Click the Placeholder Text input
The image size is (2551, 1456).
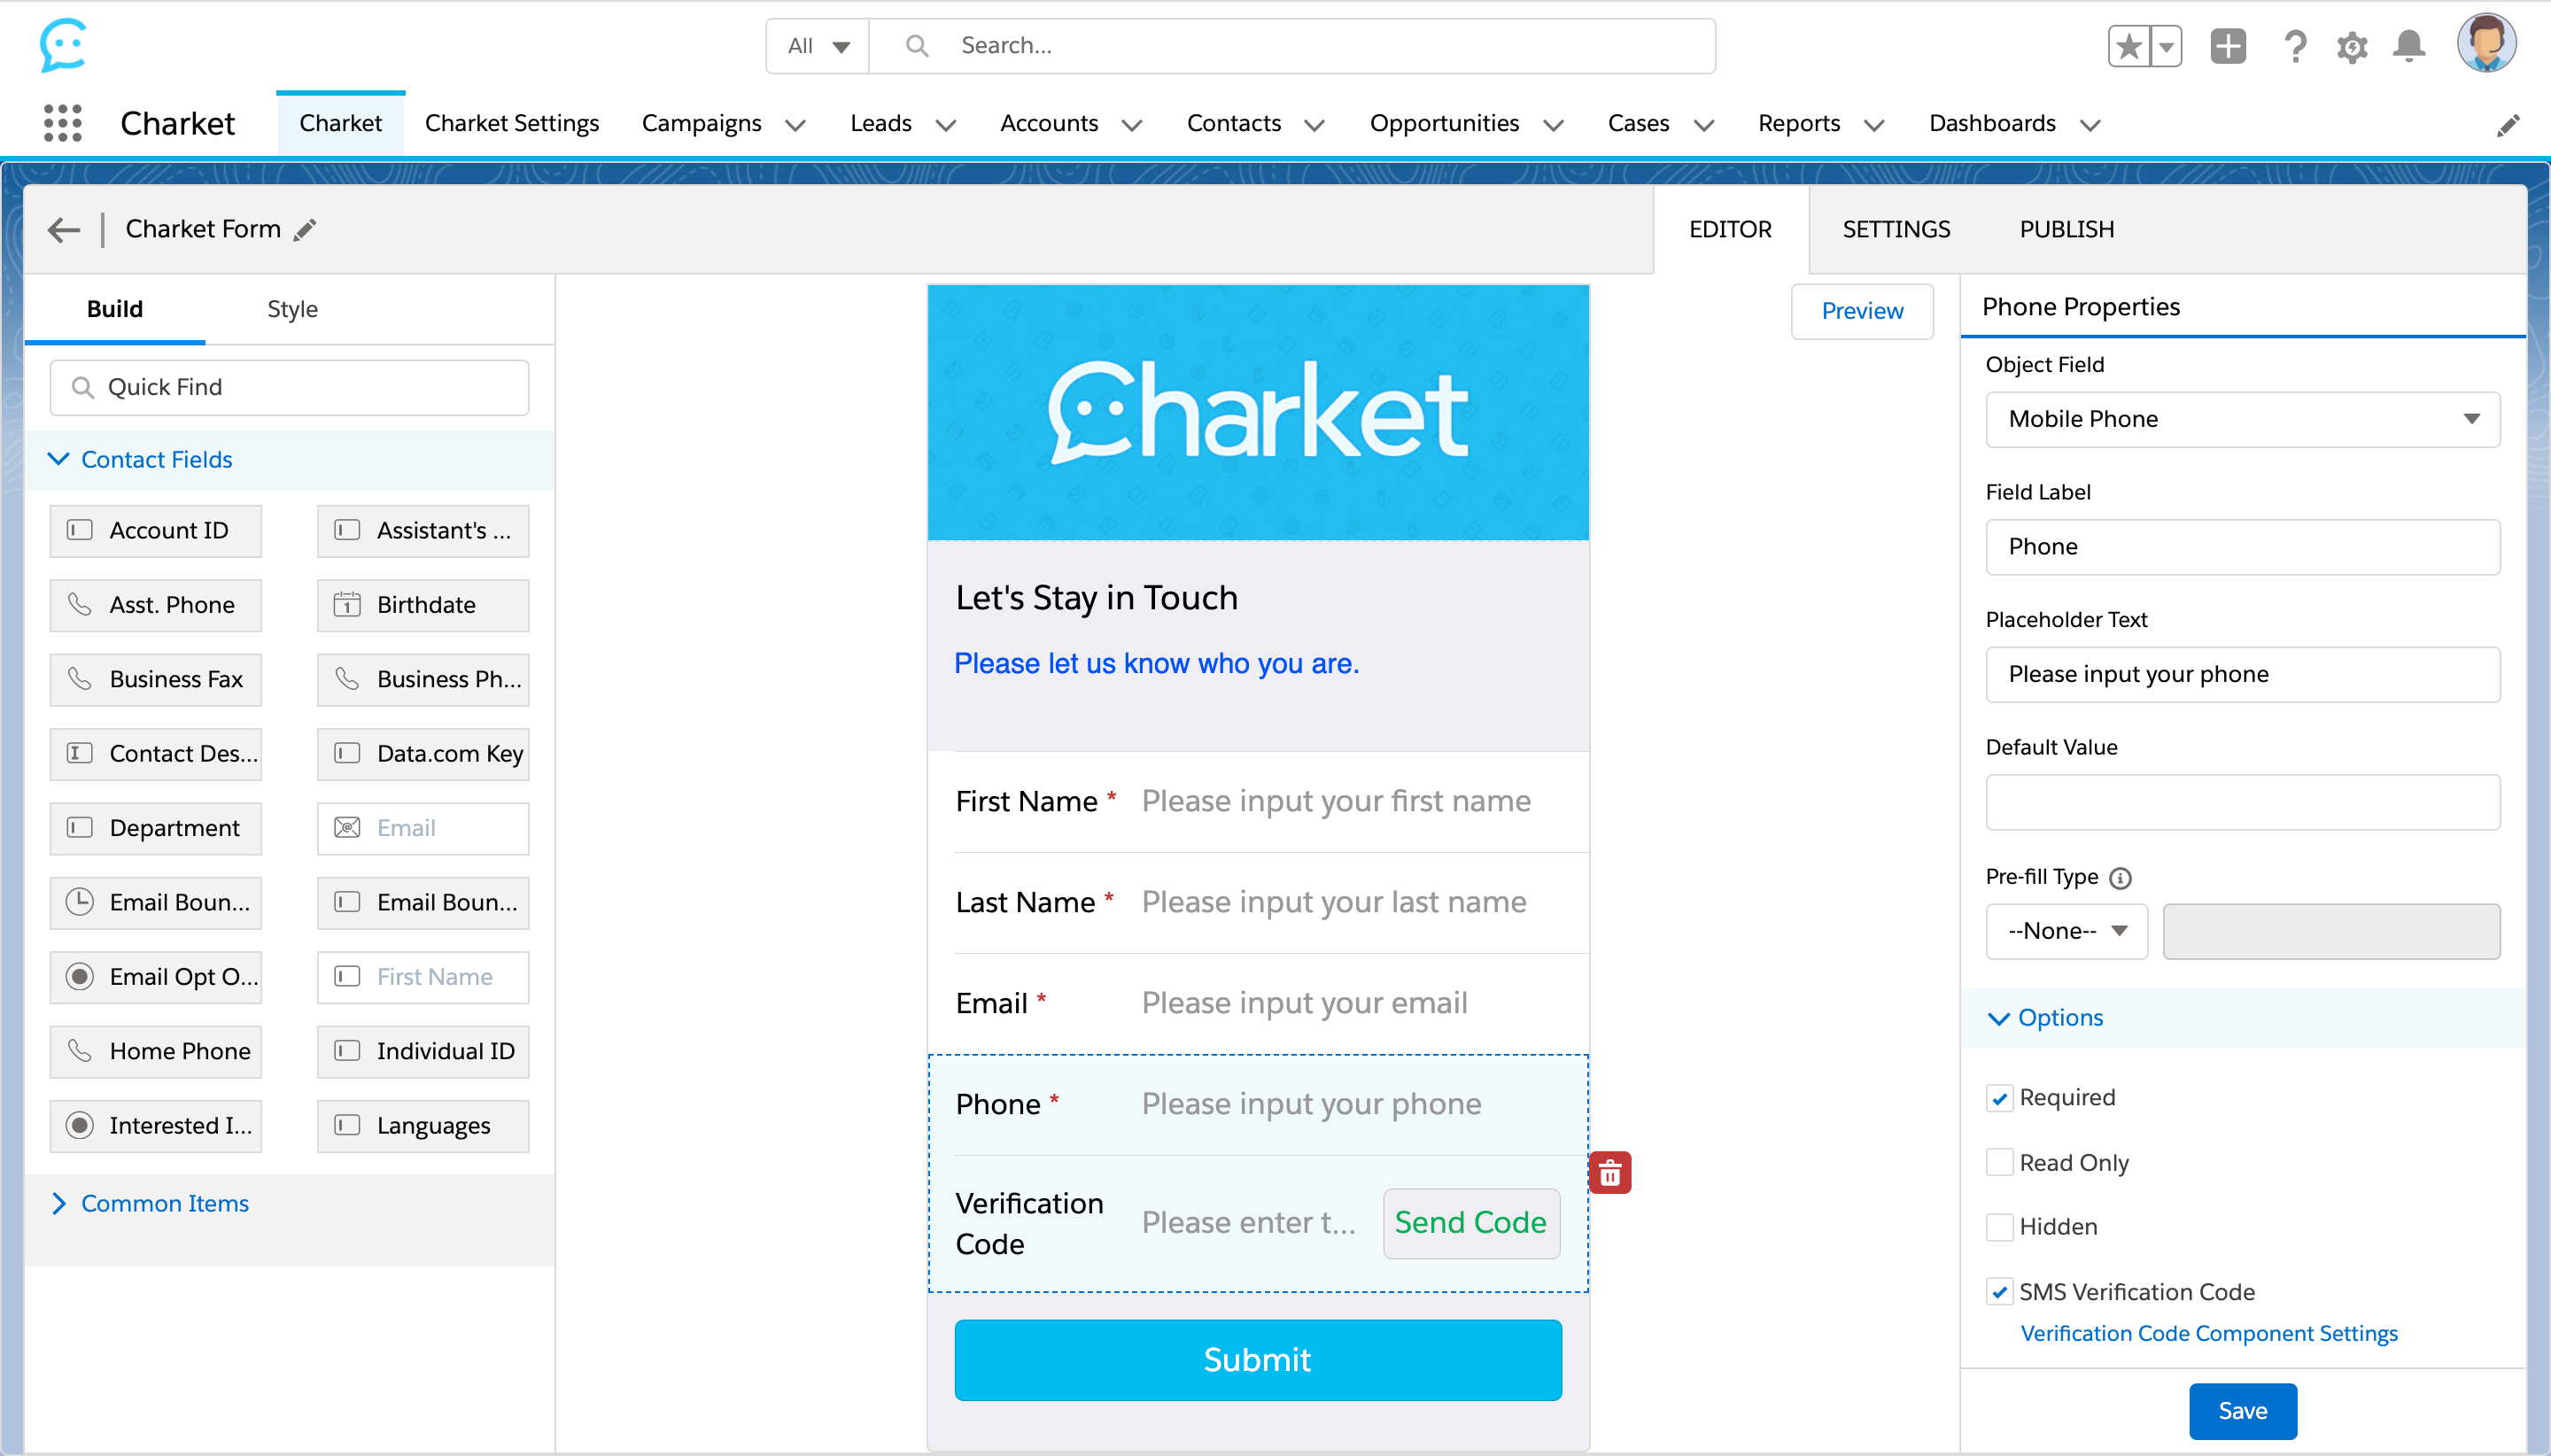pos(2242,675)
